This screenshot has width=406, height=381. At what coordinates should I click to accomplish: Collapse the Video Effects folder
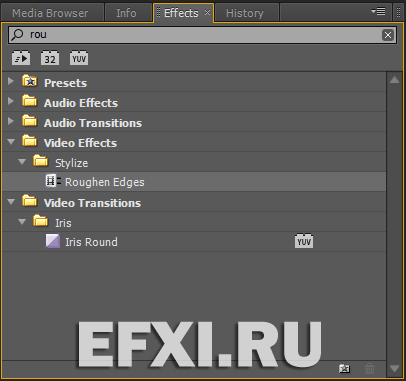click(11, 142)
